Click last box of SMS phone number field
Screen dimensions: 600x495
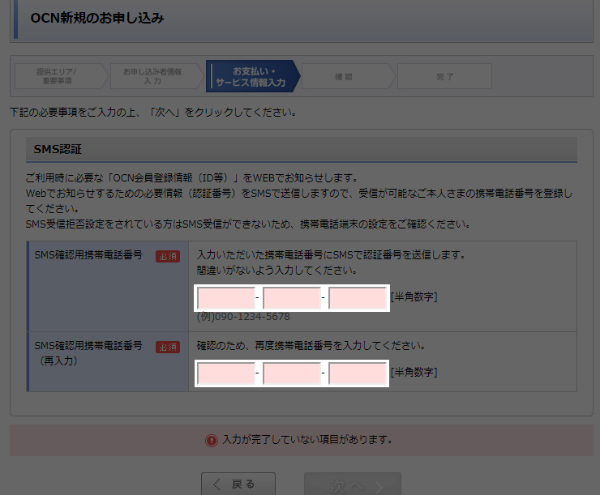tap(358, 298)
